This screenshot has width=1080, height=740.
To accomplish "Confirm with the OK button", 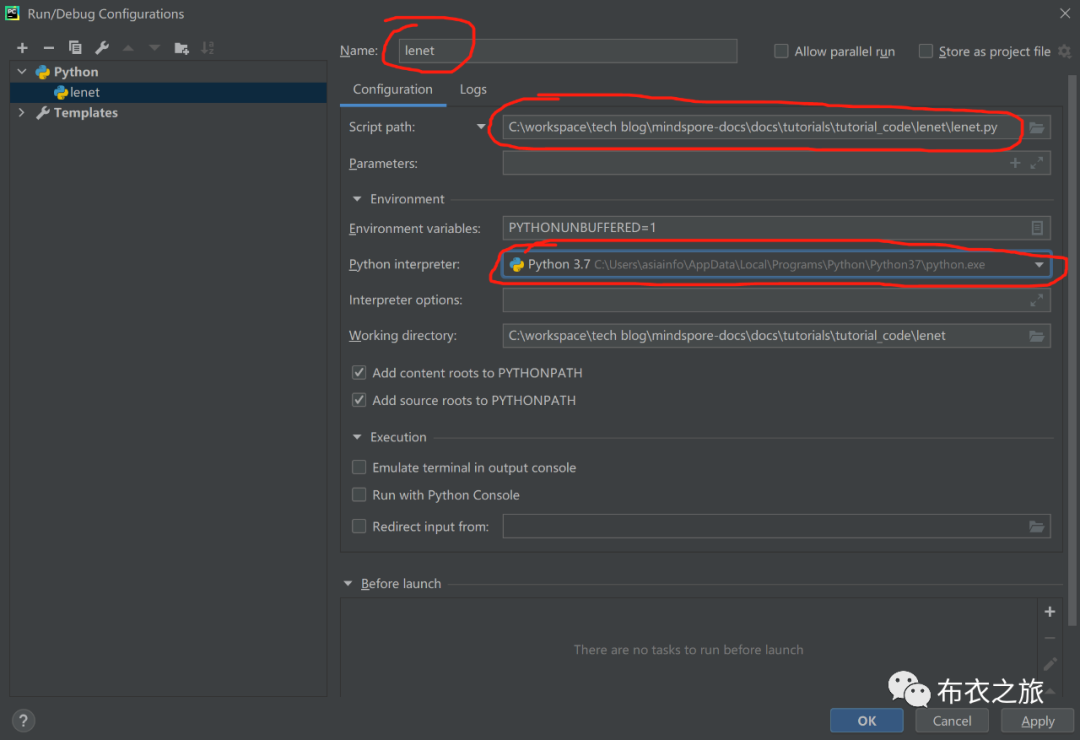I will (x=866, y=721).
